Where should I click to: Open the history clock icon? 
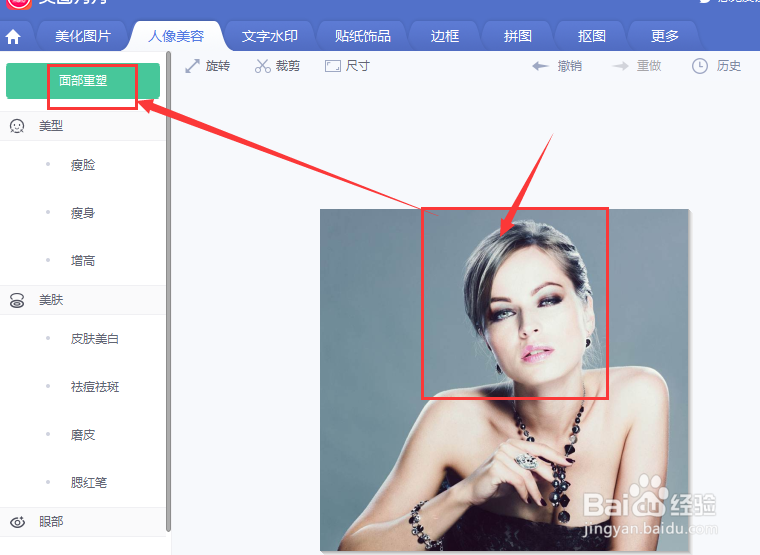[x=699, y=66]
